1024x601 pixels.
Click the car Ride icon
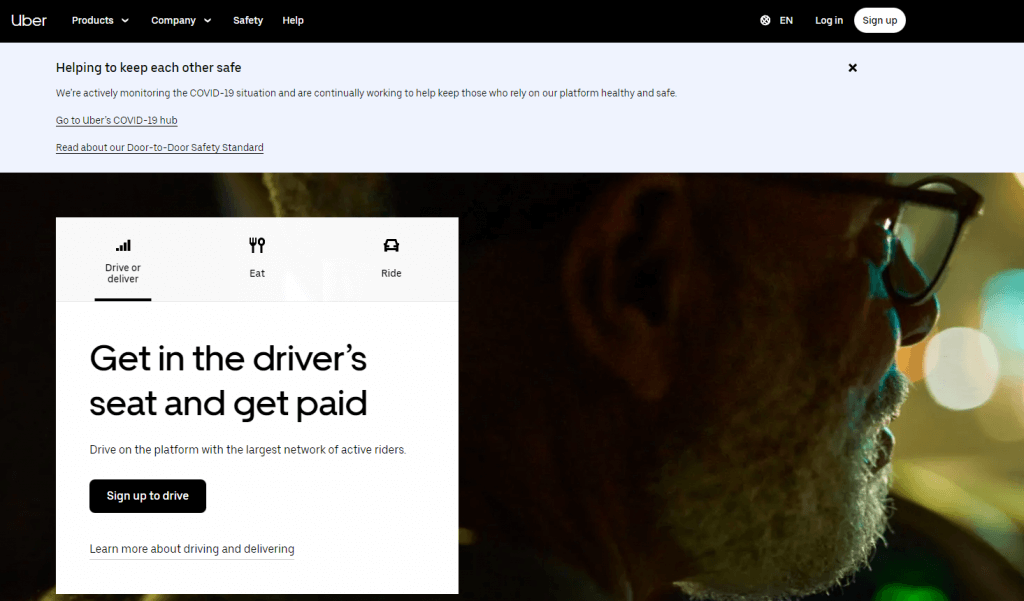point(391,245)
